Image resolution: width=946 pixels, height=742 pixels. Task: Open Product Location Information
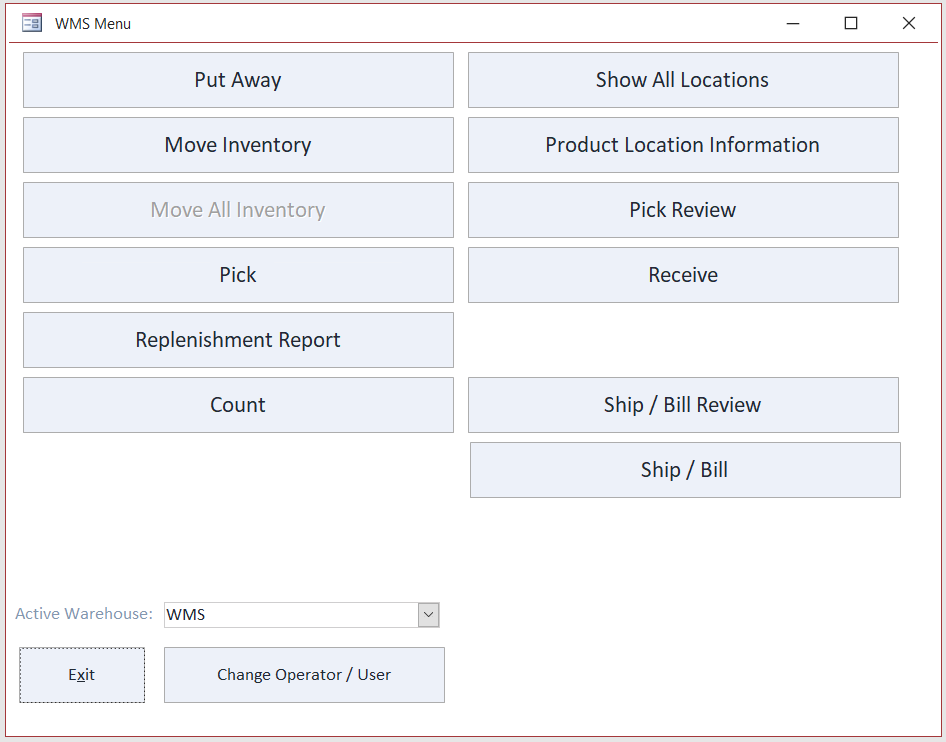point(683,145)
